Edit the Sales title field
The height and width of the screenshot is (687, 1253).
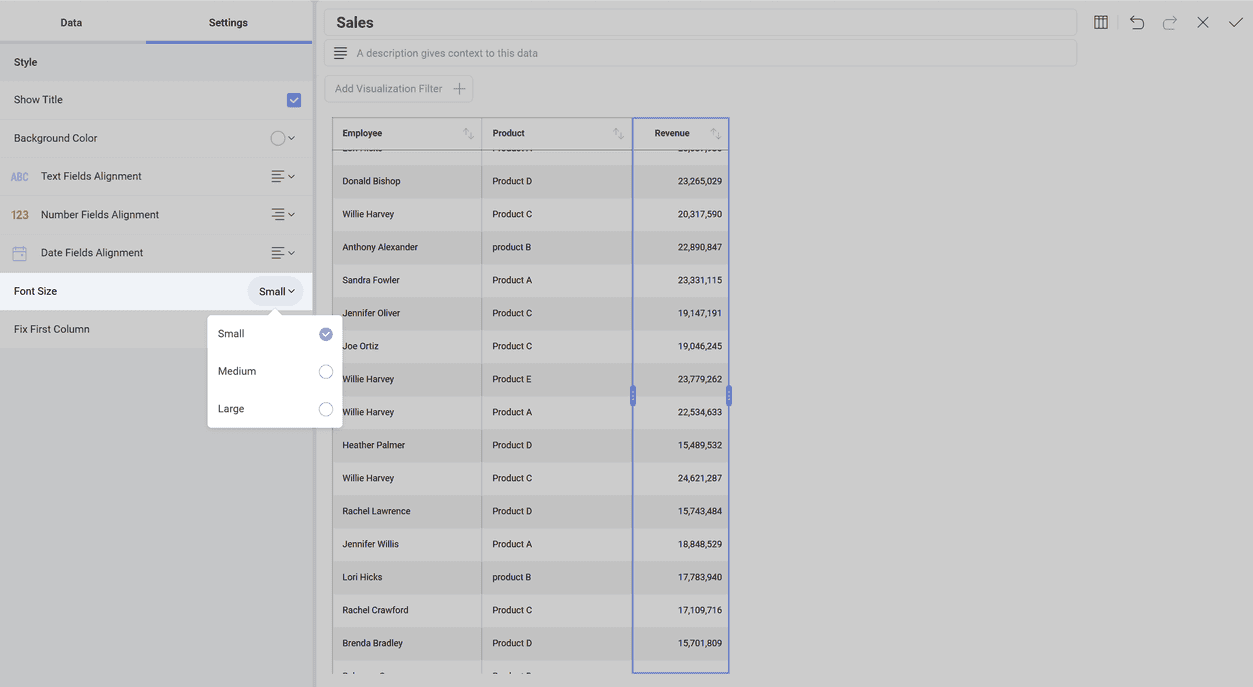click(701, 22)
